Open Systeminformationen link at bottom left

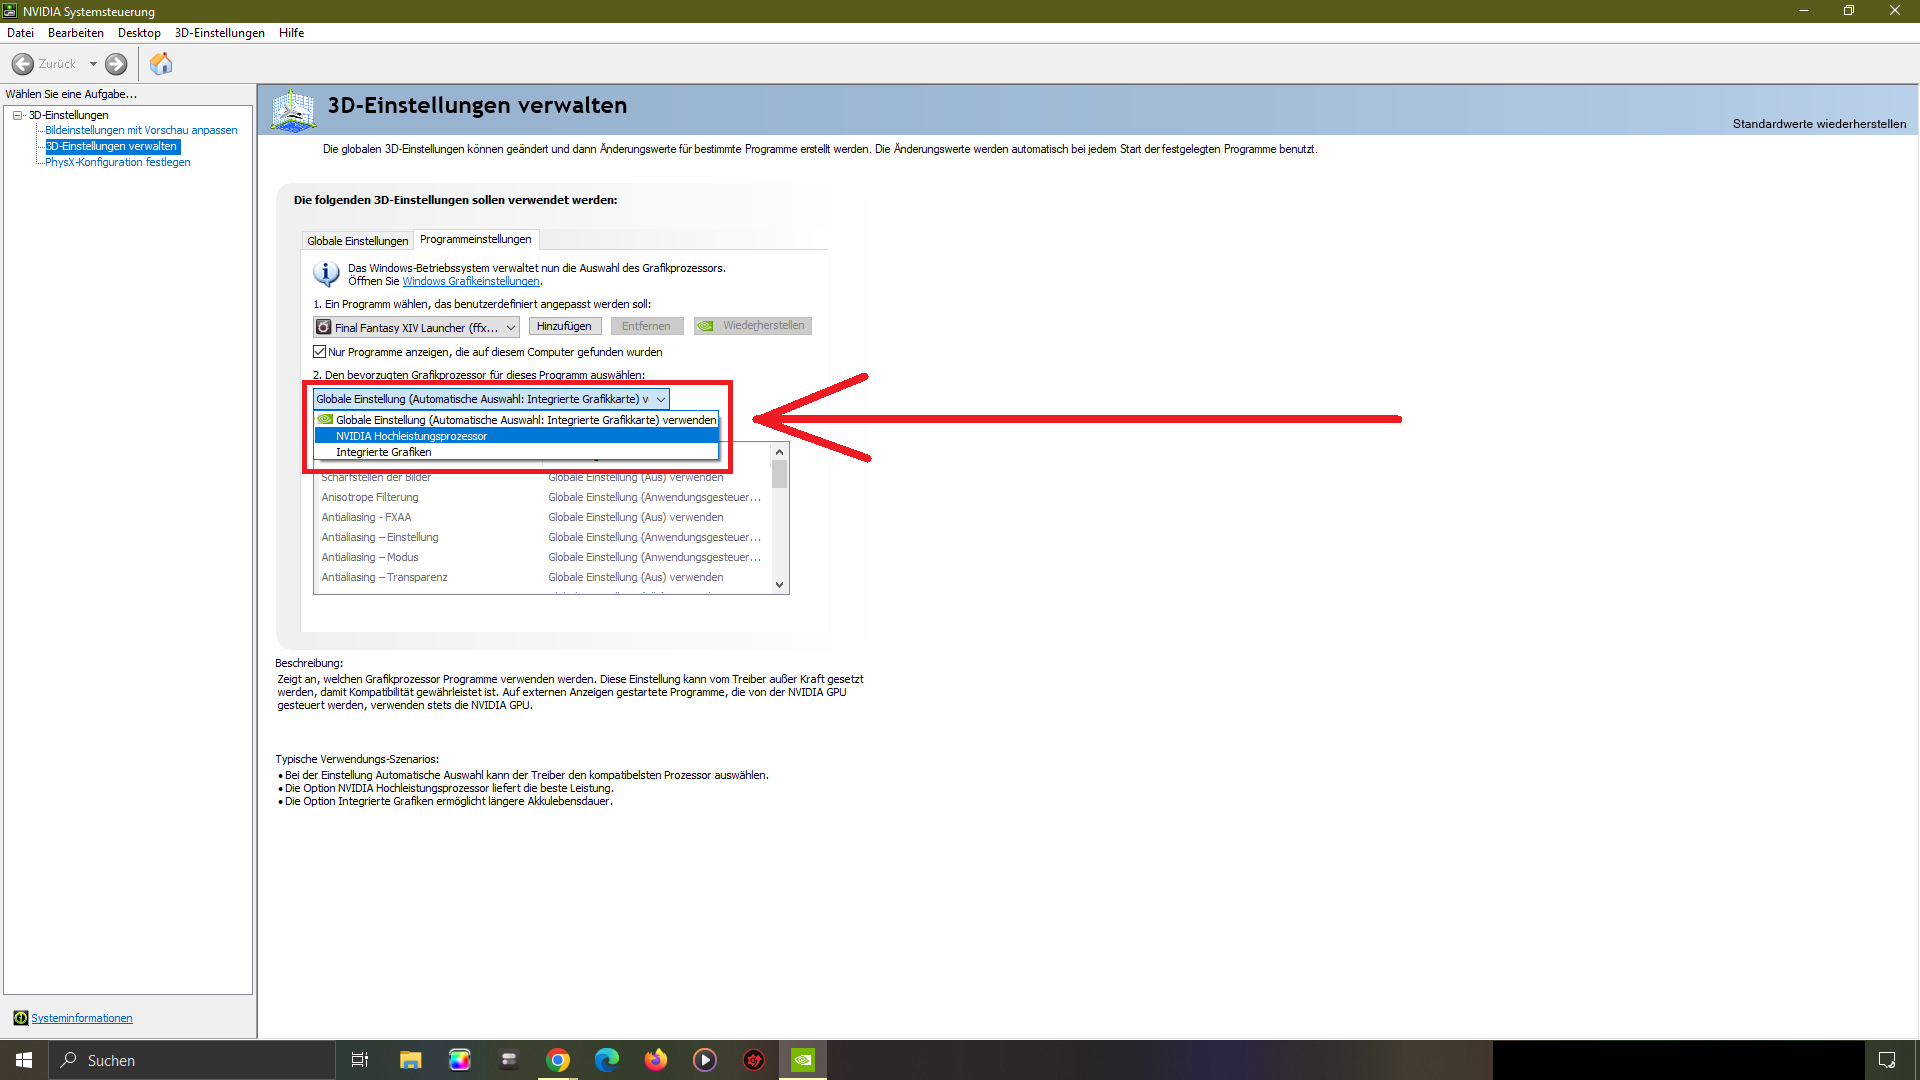coord(81,1018)
